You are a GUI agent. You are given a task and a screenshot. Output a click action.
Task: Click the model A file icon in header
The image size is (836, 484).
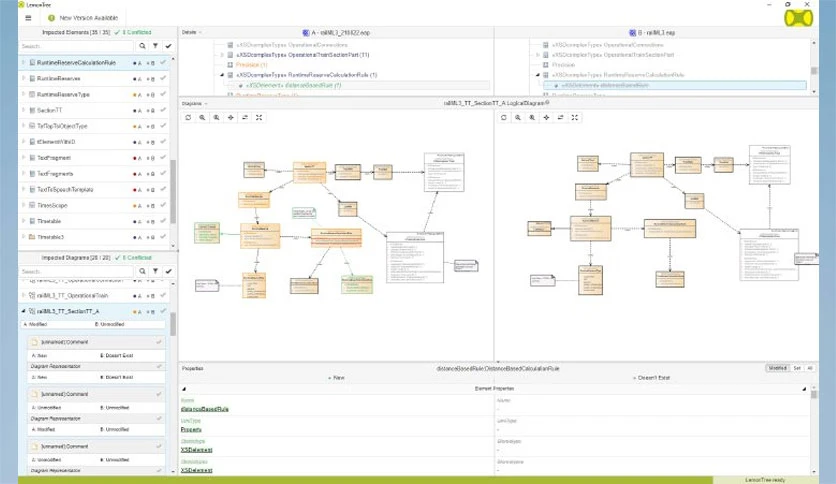(306, 33)
